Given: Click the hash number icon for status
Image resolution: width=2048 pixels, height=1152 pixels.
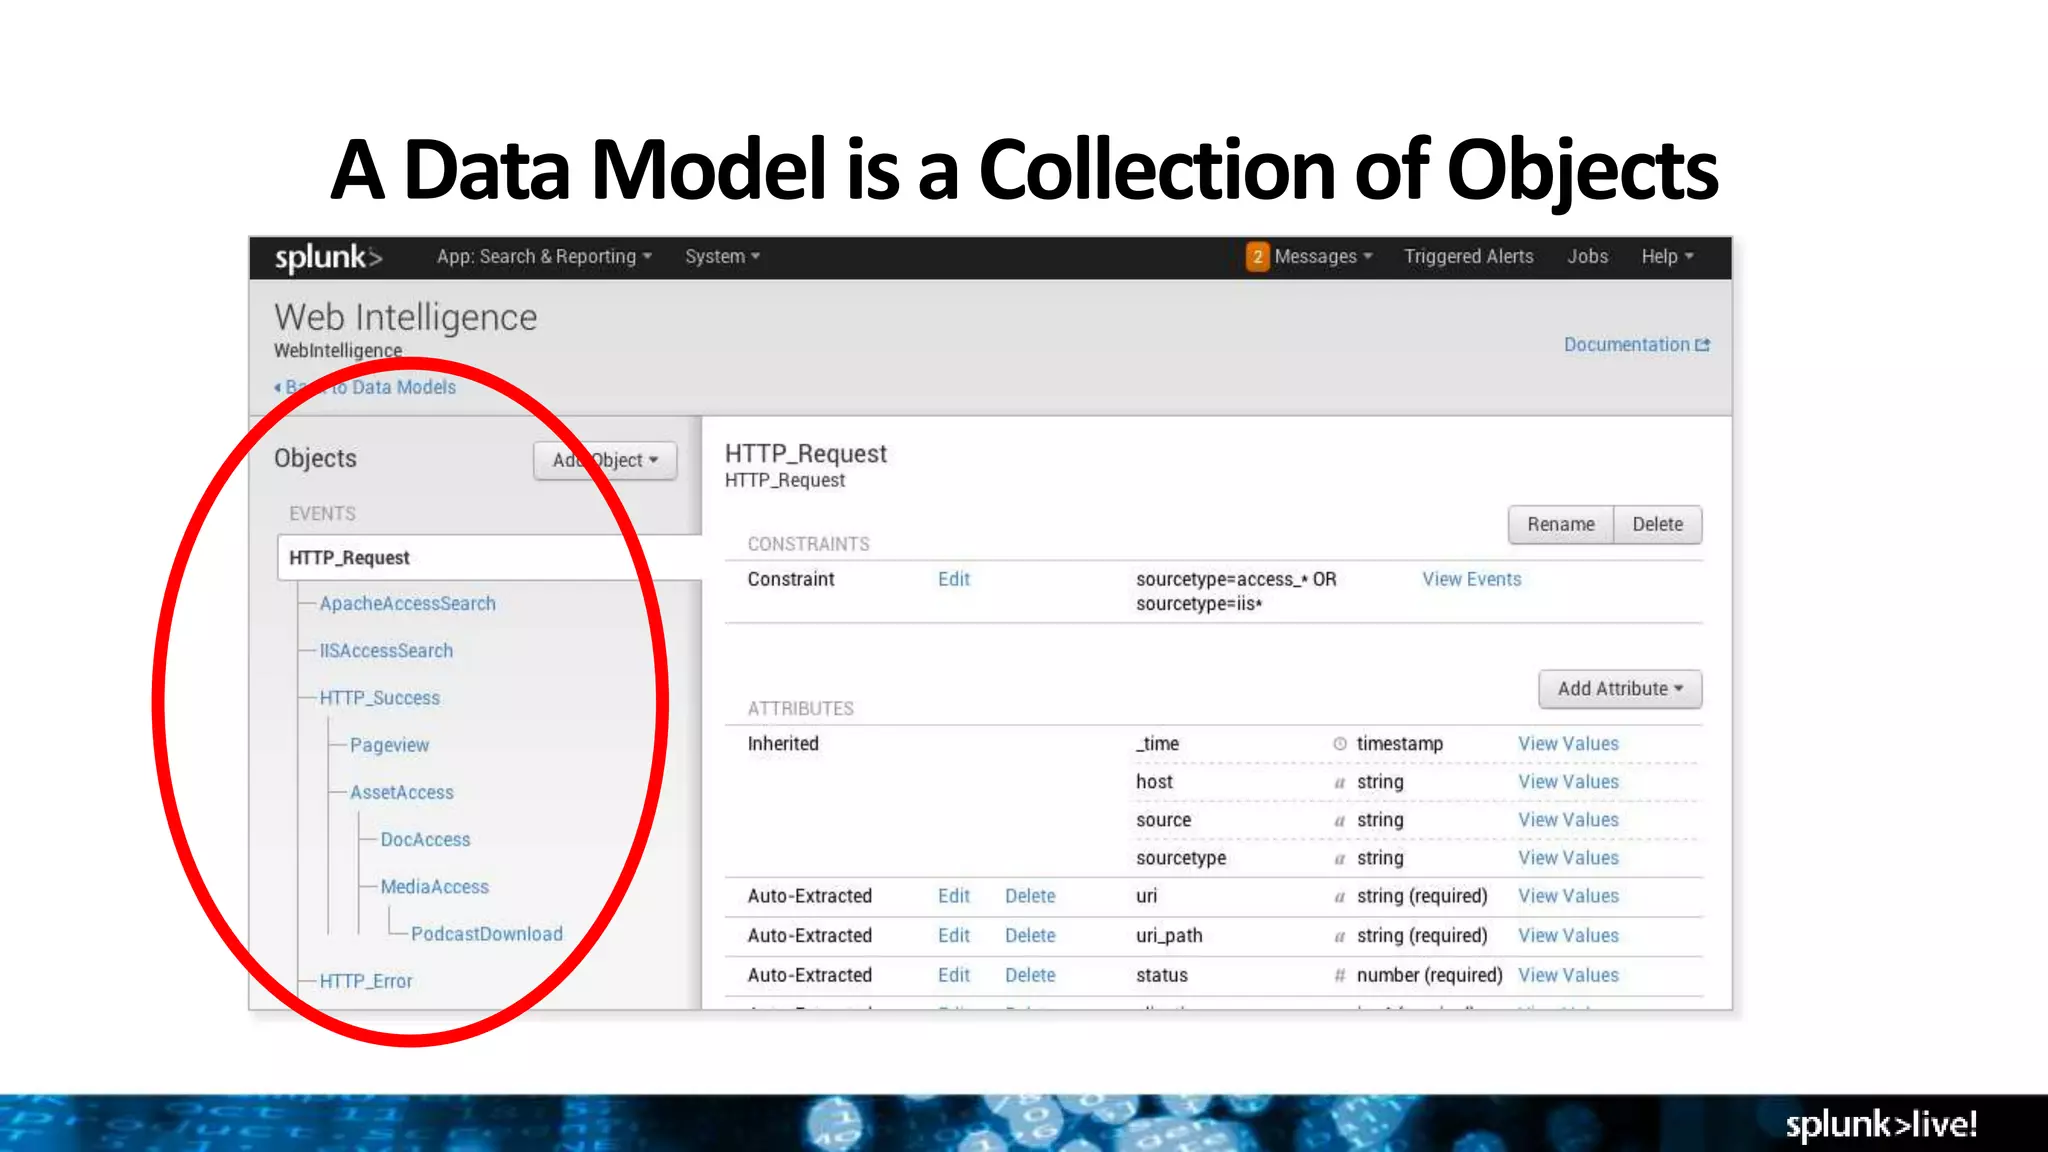Looking at the screenshot, I should [1340, 975].
